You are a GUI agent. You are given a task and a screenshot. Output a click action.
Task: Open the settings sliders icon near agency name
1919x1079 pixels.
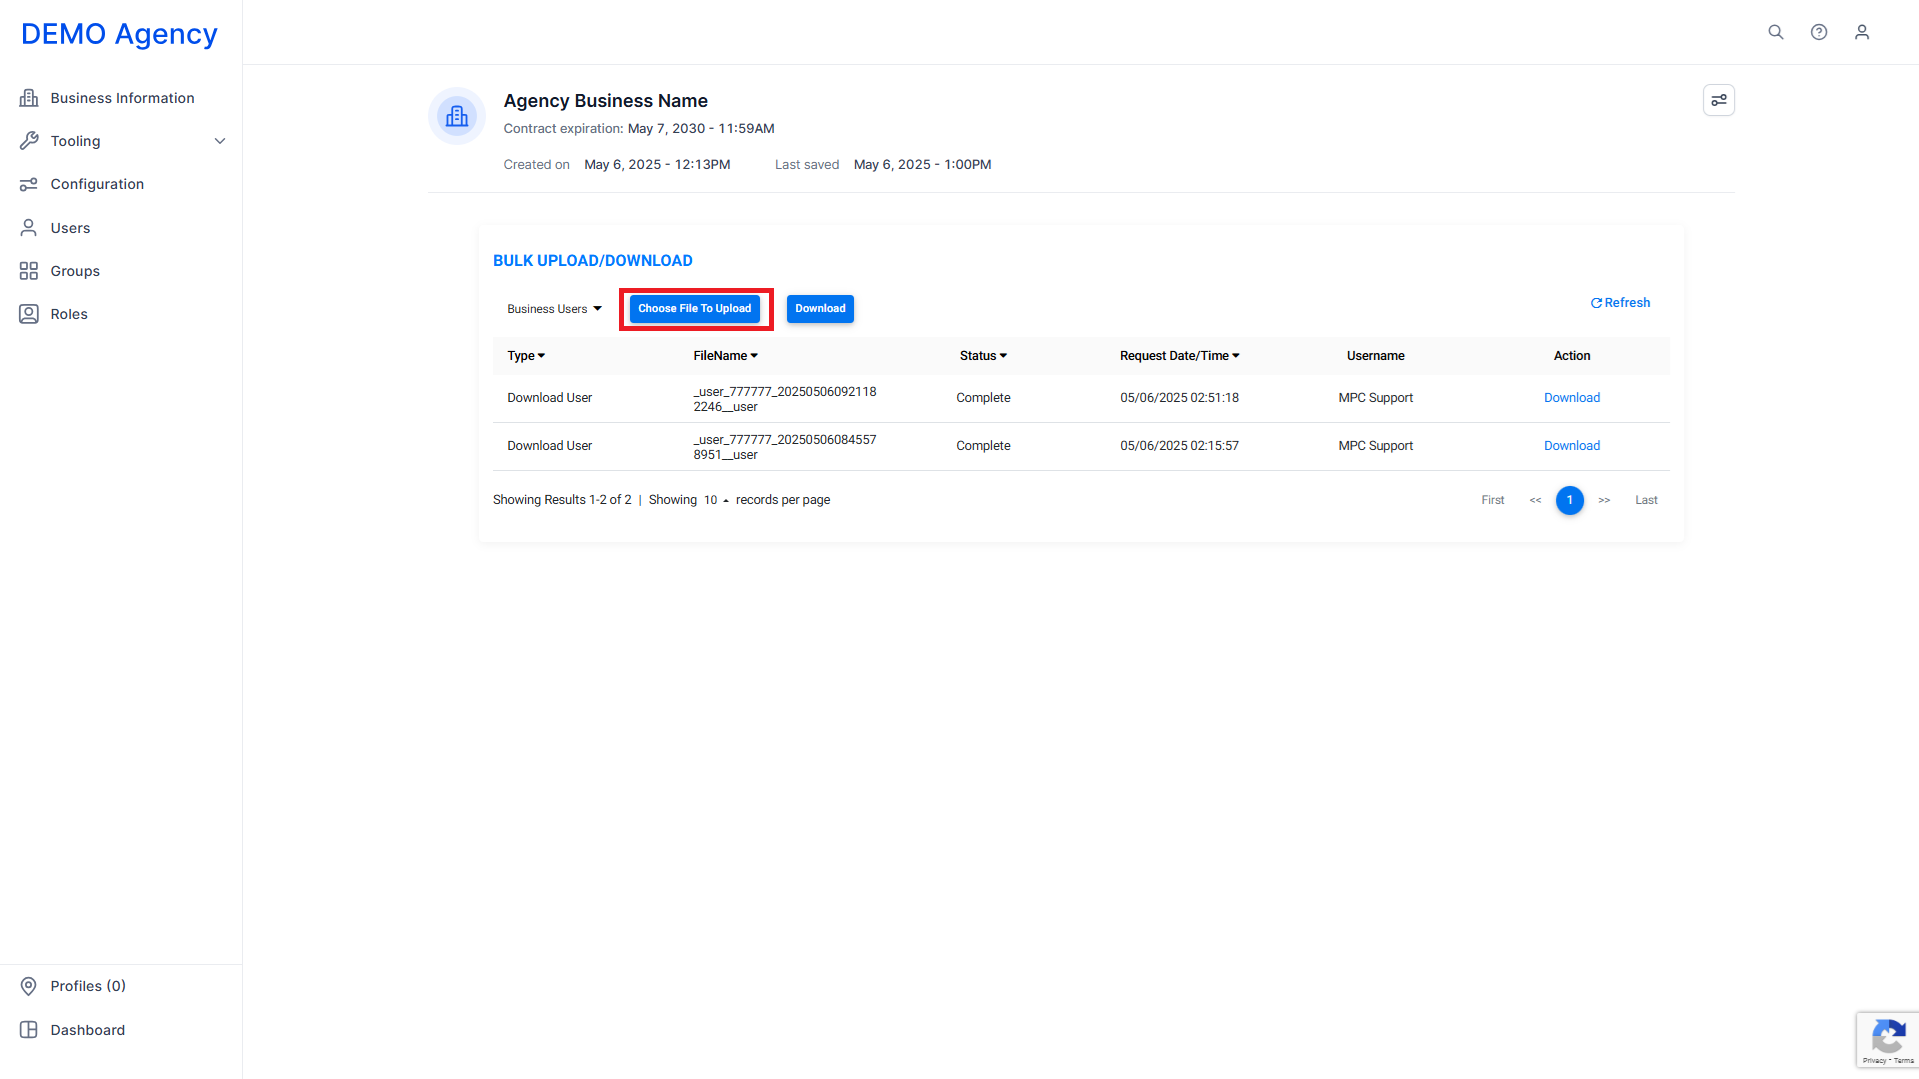1719,100
